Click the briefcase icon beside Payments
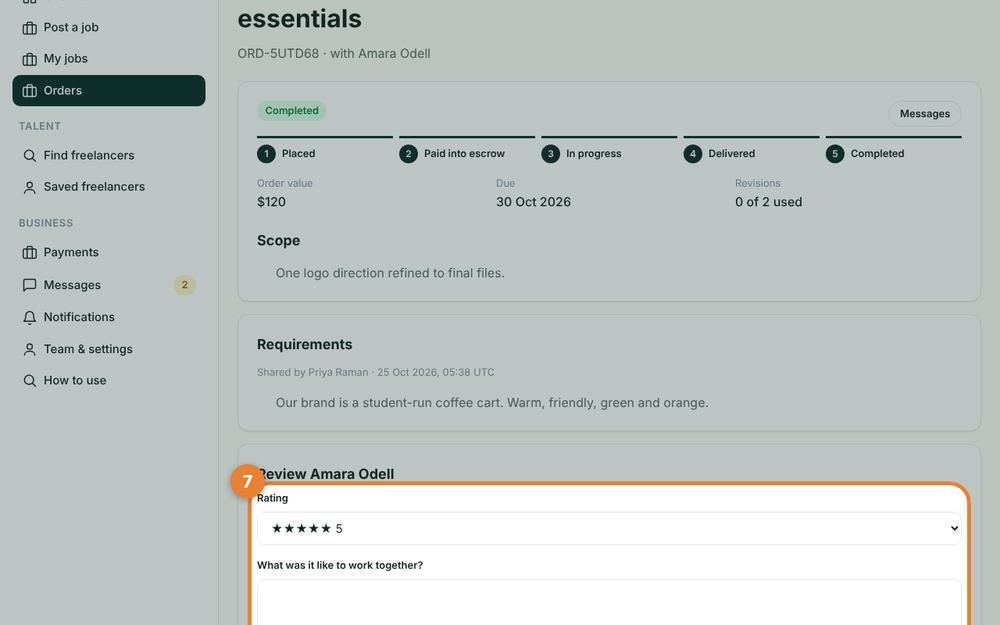The height and width of the screenshot is (625, 1000). [x=29, y=253]
